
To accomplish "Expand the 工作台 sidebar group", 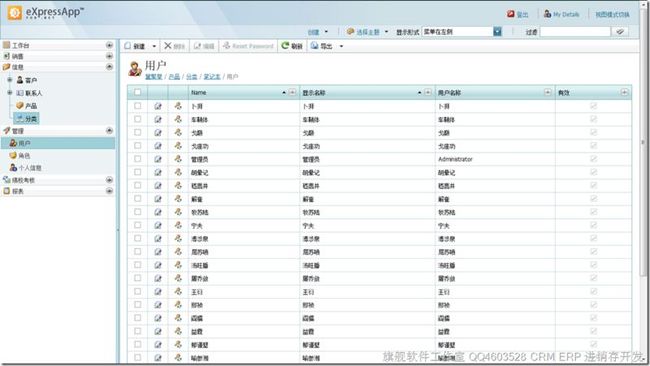I will [x=109, y=45].
